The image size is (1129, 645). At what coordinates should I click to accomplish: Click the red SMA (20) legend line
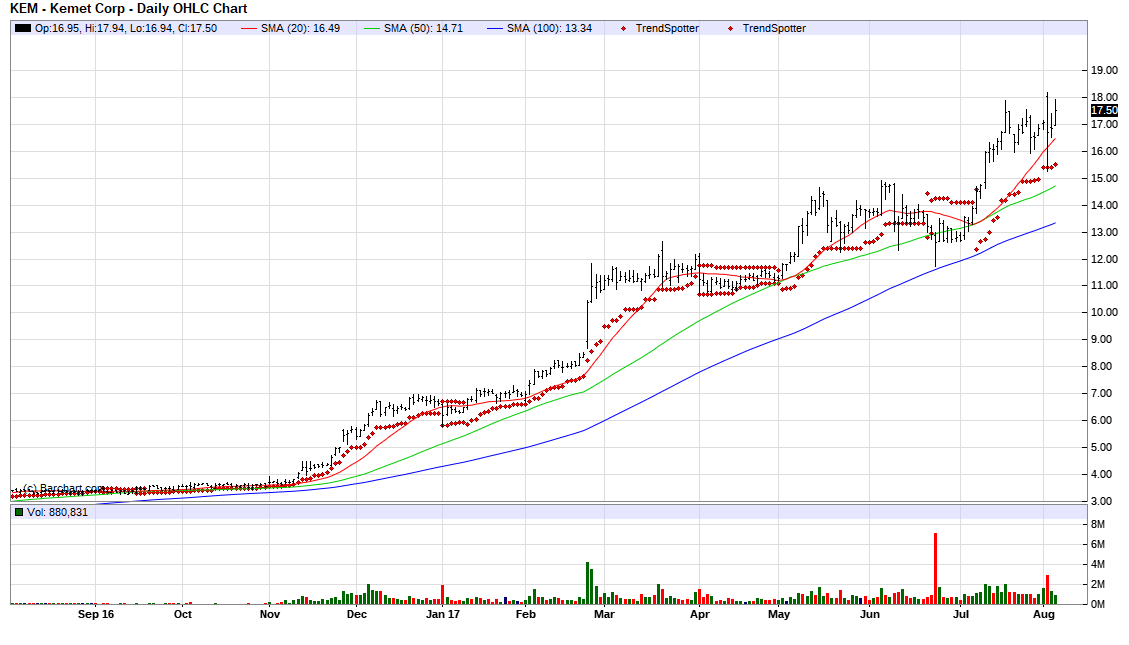(248, 28)
